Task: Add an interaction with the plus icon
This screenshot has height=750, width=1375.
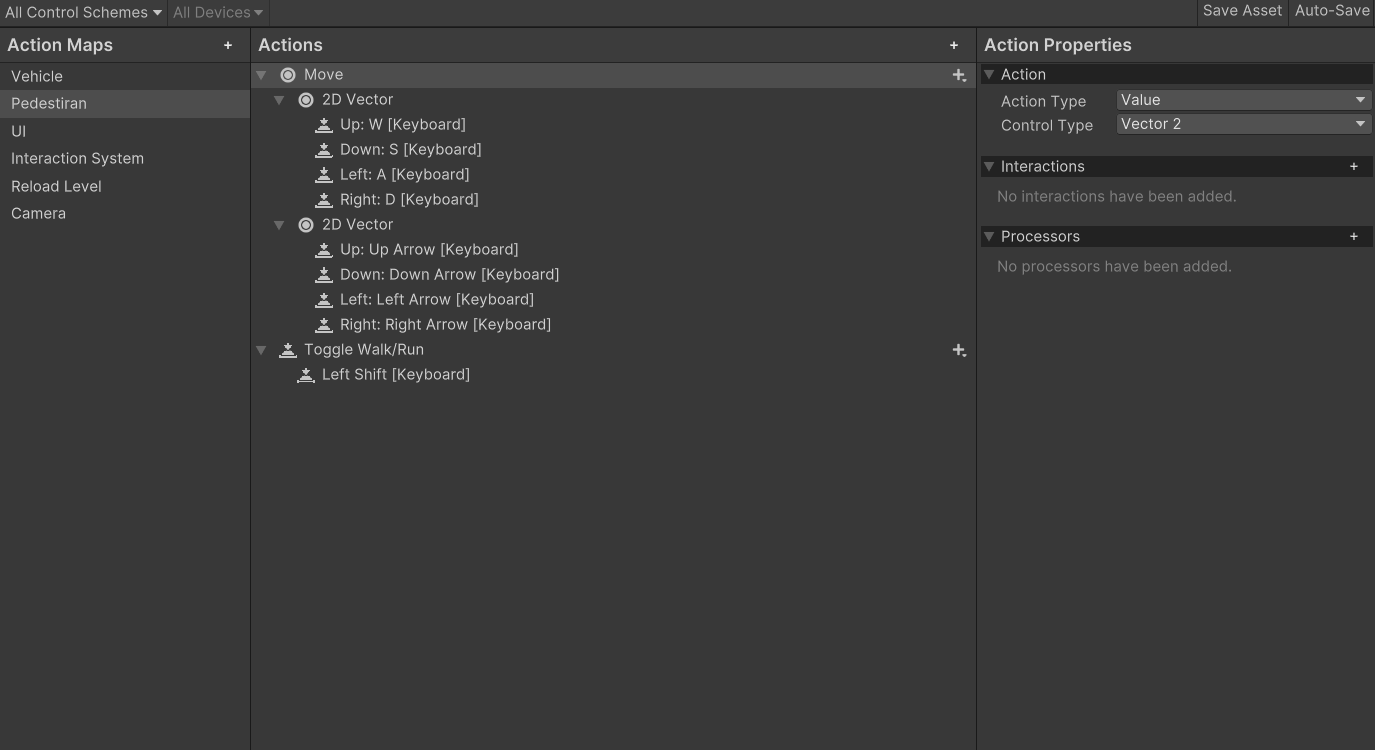Action: [1354, 166]
